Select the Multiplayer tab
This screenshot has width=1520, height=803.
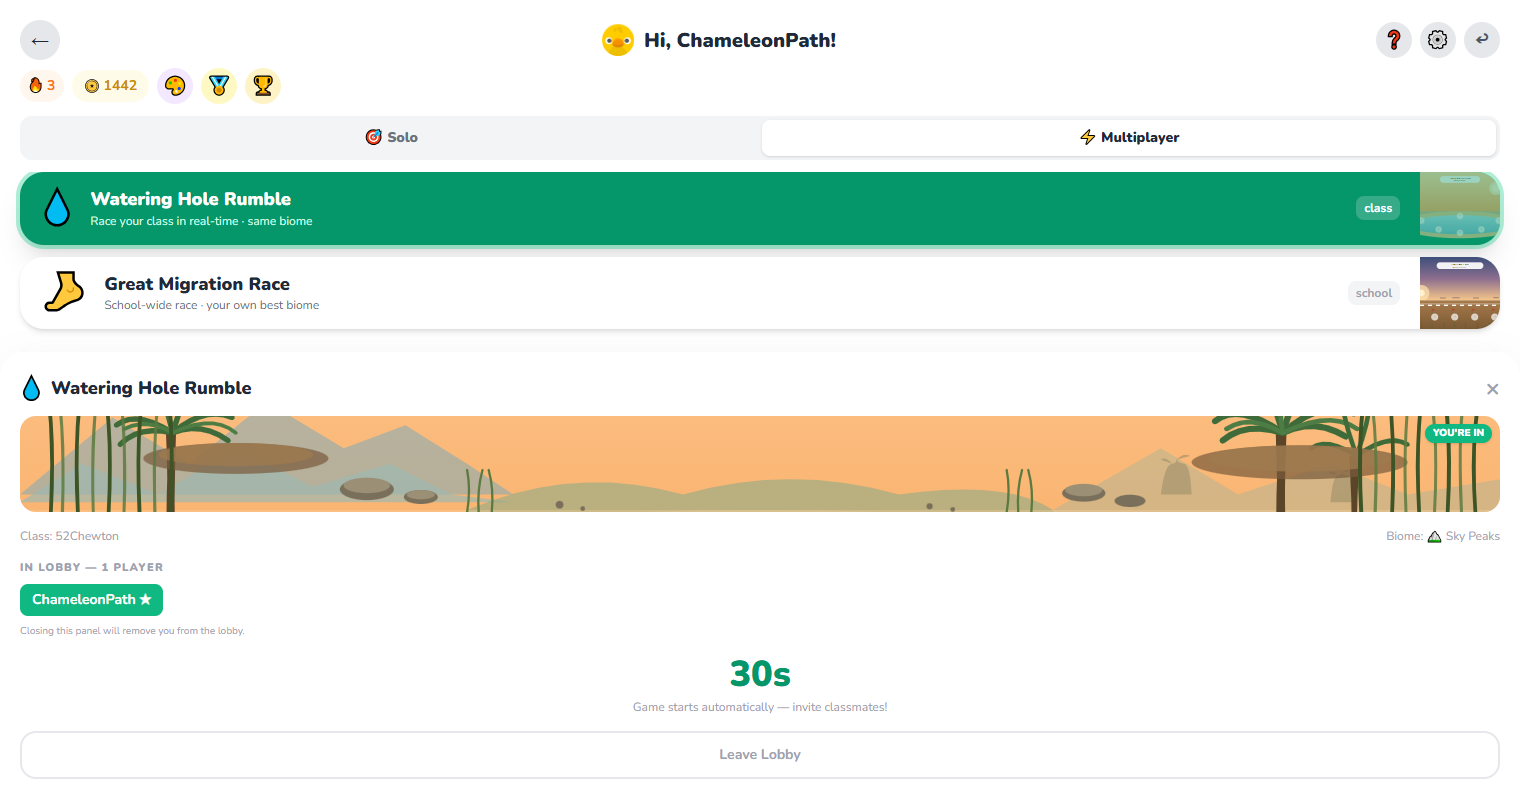tap(1129, 137)
